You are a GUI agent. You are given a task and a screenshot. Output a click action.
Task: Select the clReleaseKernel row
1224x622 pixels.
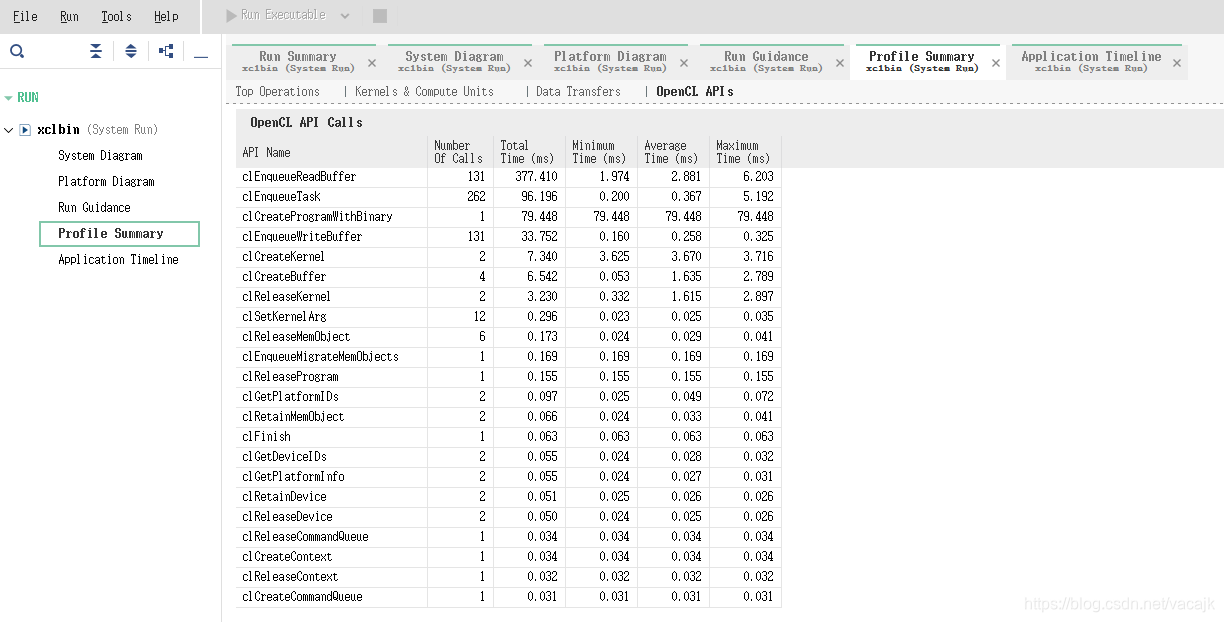pos(508,297)
